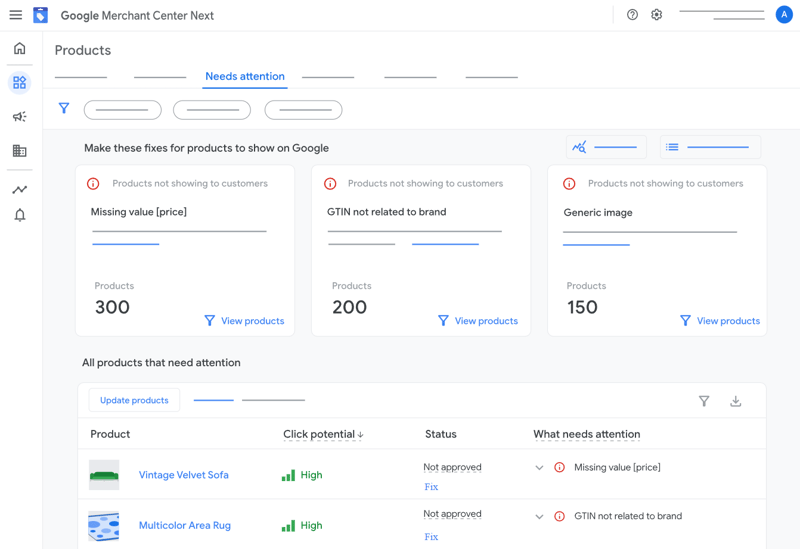This screenshot has height=549, width=800.
Task: Click the Home icon in sidebar
Action: pos(19,48)
